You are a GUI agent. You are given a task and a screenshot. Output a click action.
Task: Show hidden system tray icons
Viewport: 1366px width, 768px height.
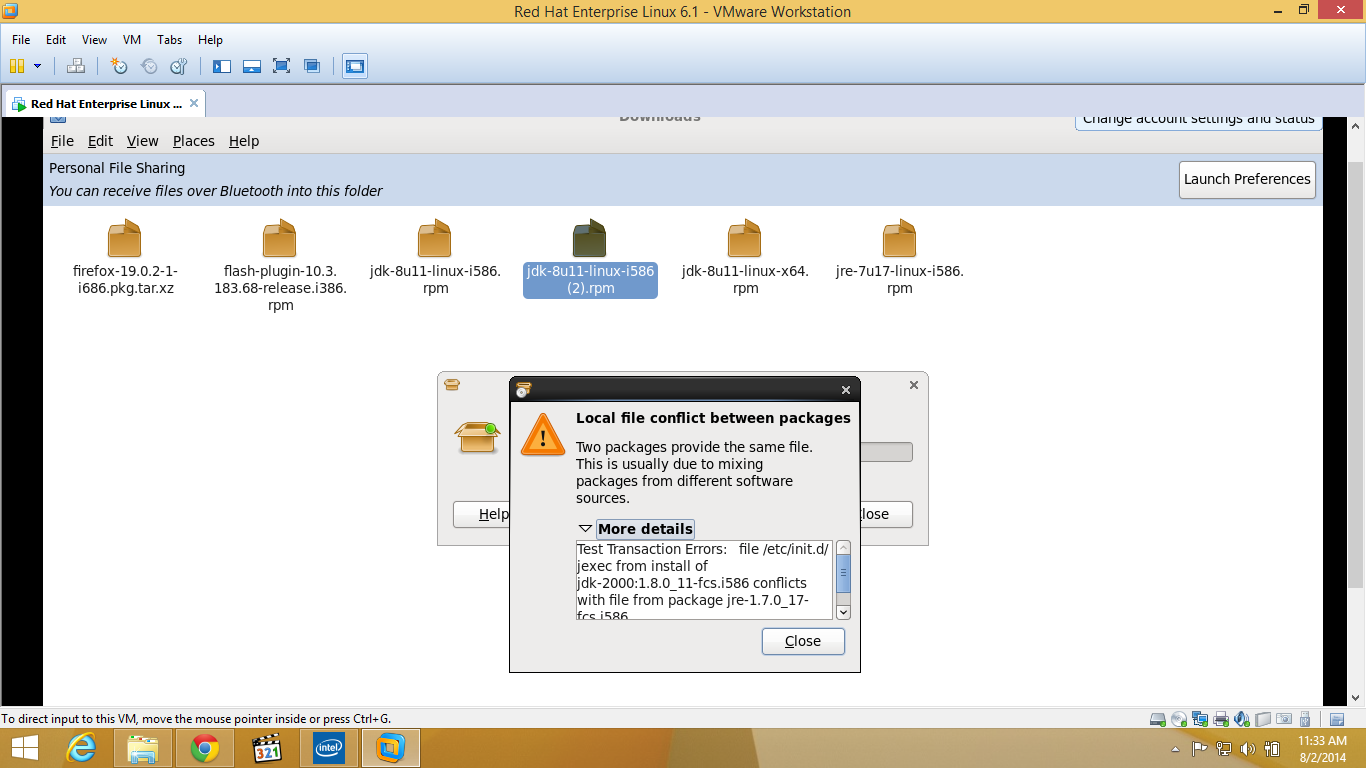tap(1175, 749)
